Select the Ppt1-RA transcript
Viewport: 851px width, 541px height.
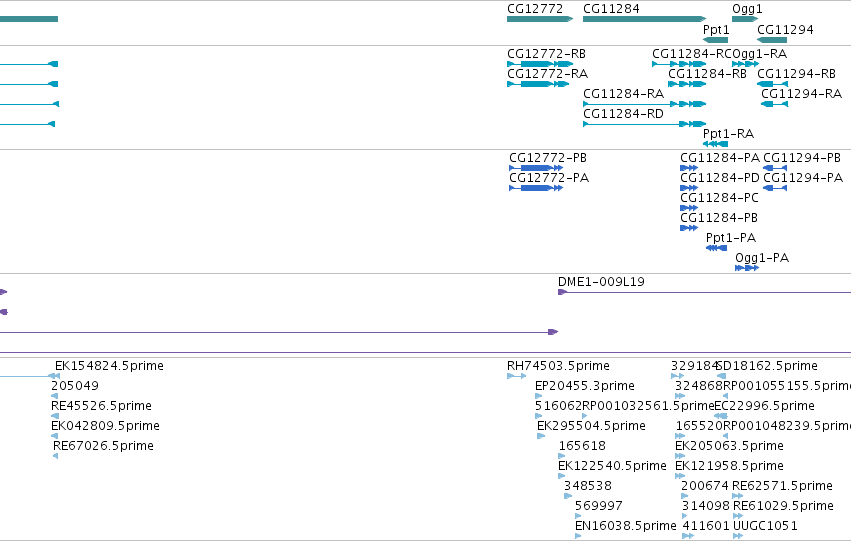tap(715, 144)
